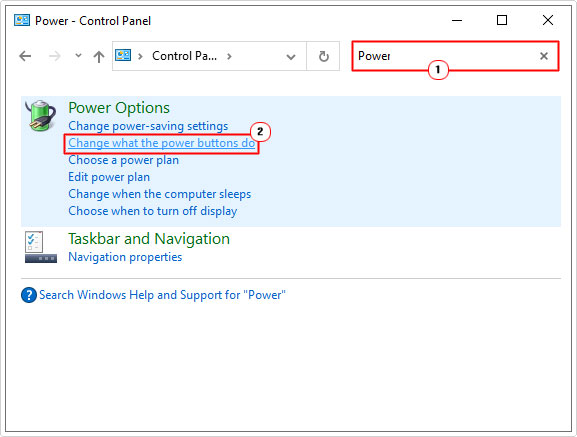
Task: Open the address bar history dropdown
Action: click(x=291, y=57)
